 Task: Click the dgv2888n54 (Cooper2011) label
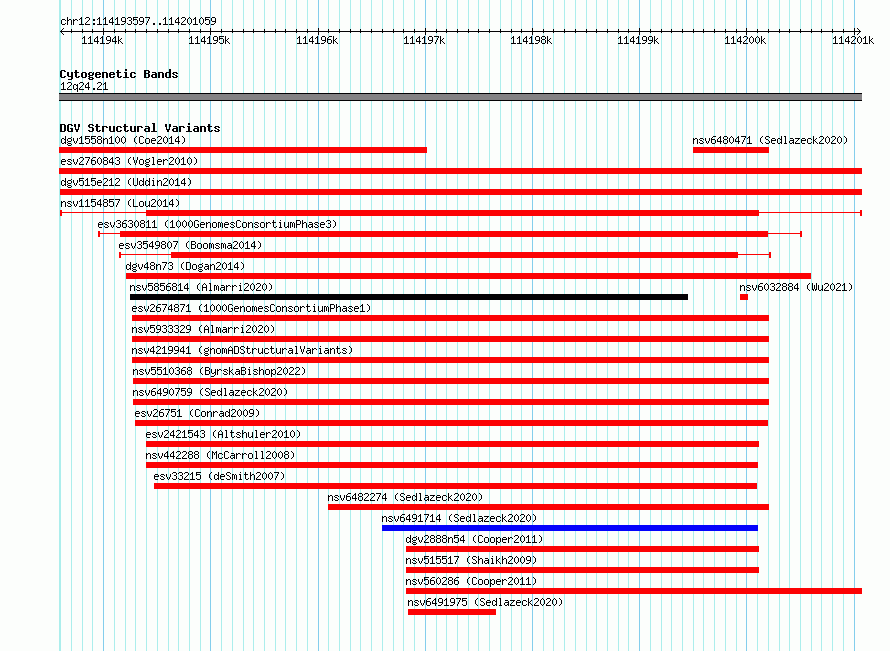[475, 539]
